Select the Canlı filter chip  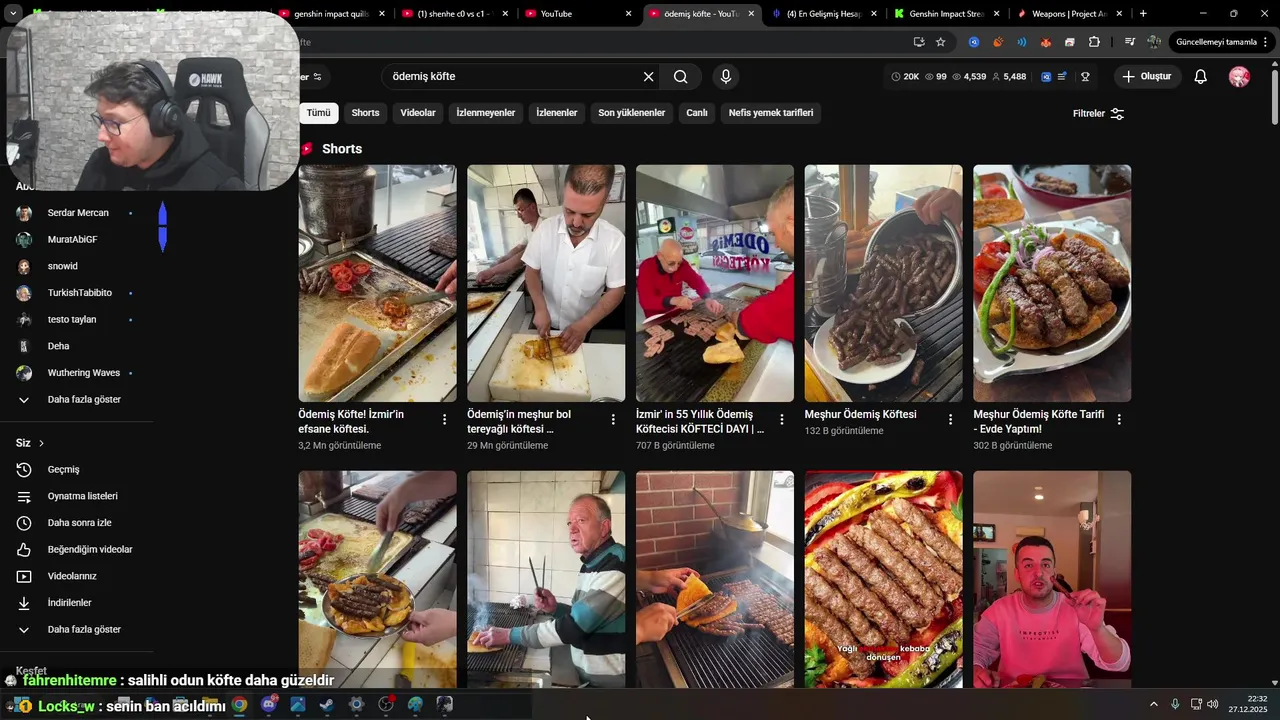coord(697,113)
